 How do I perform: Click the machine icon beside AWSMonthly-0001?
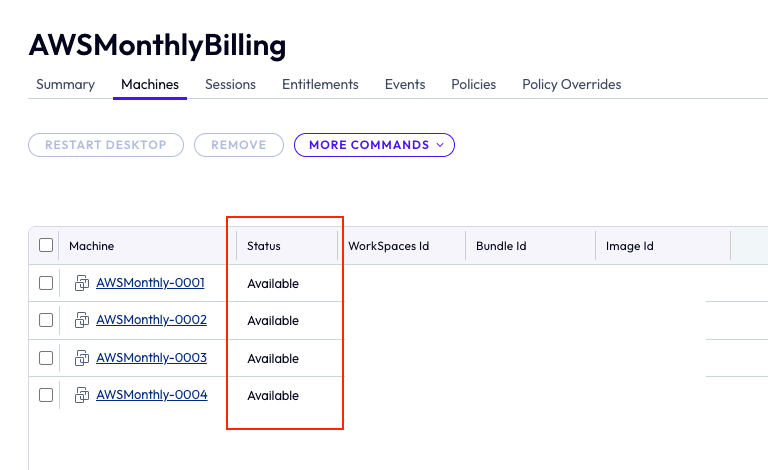coord(82,283)
